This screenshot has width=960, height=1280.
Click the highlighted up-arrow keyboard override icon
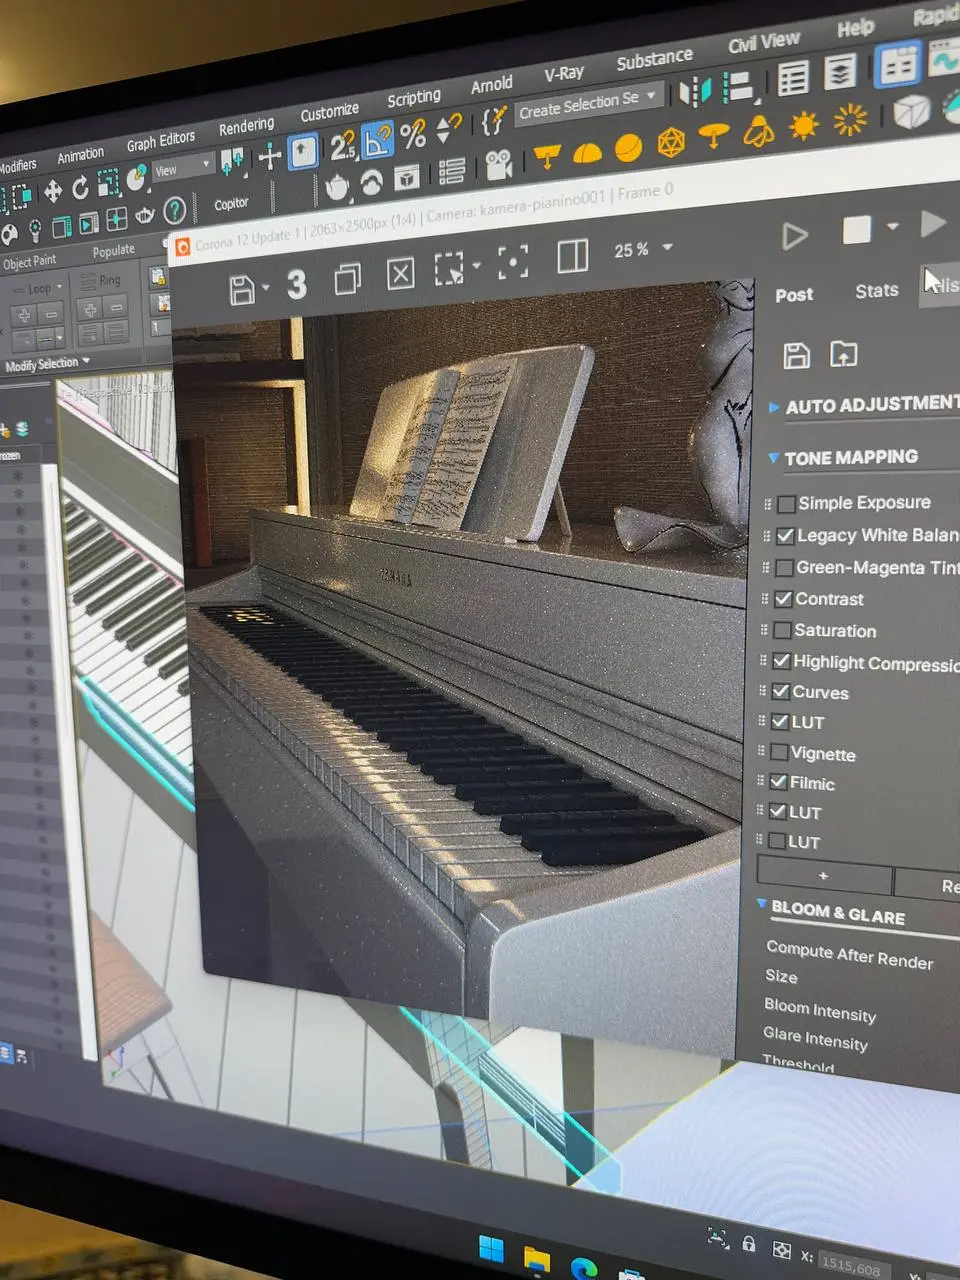[303, 152]
